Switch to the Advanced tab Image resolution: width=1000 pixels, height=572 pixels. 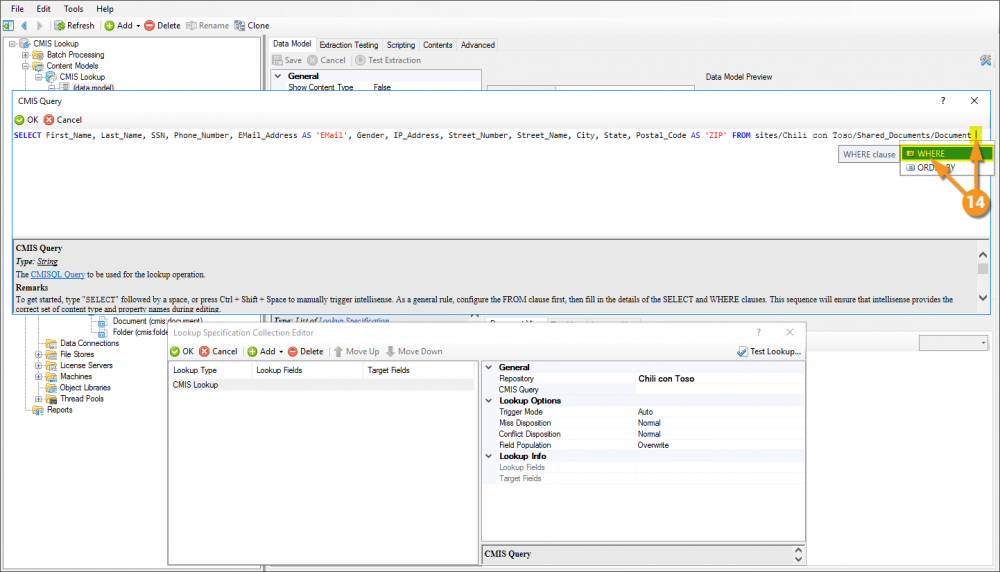tap(478, 45)
